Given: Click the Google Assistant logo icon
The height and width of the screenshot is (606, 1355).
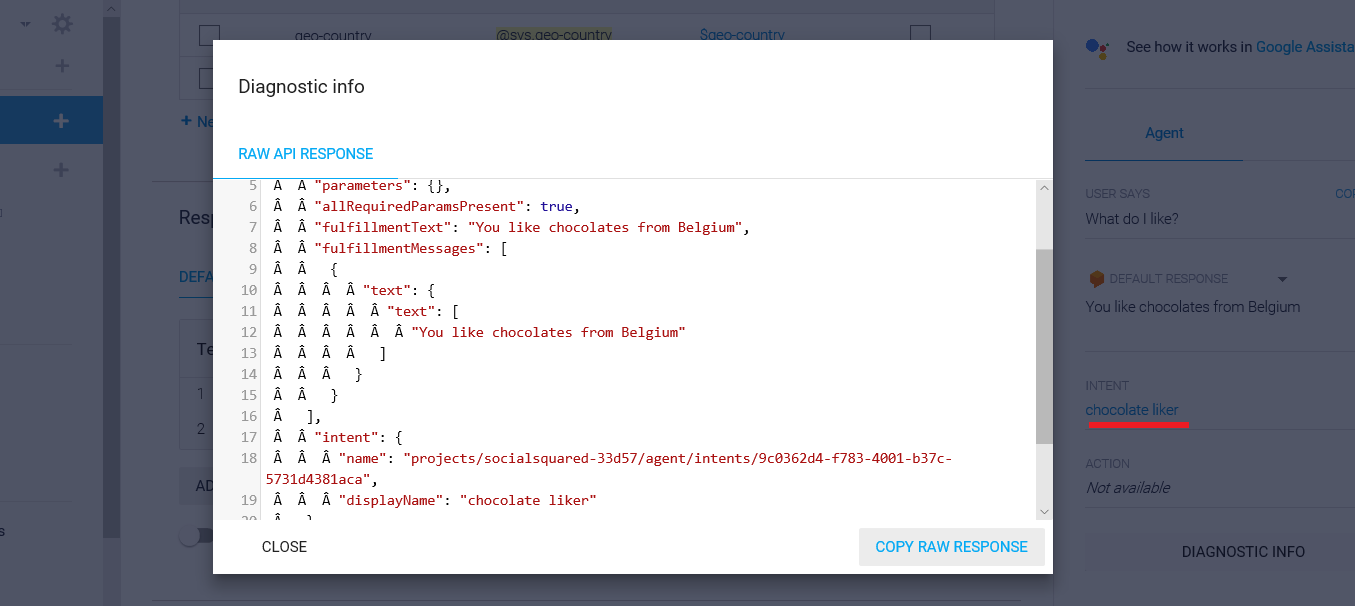Looking at the screenshot, I should pos(1098,47).
